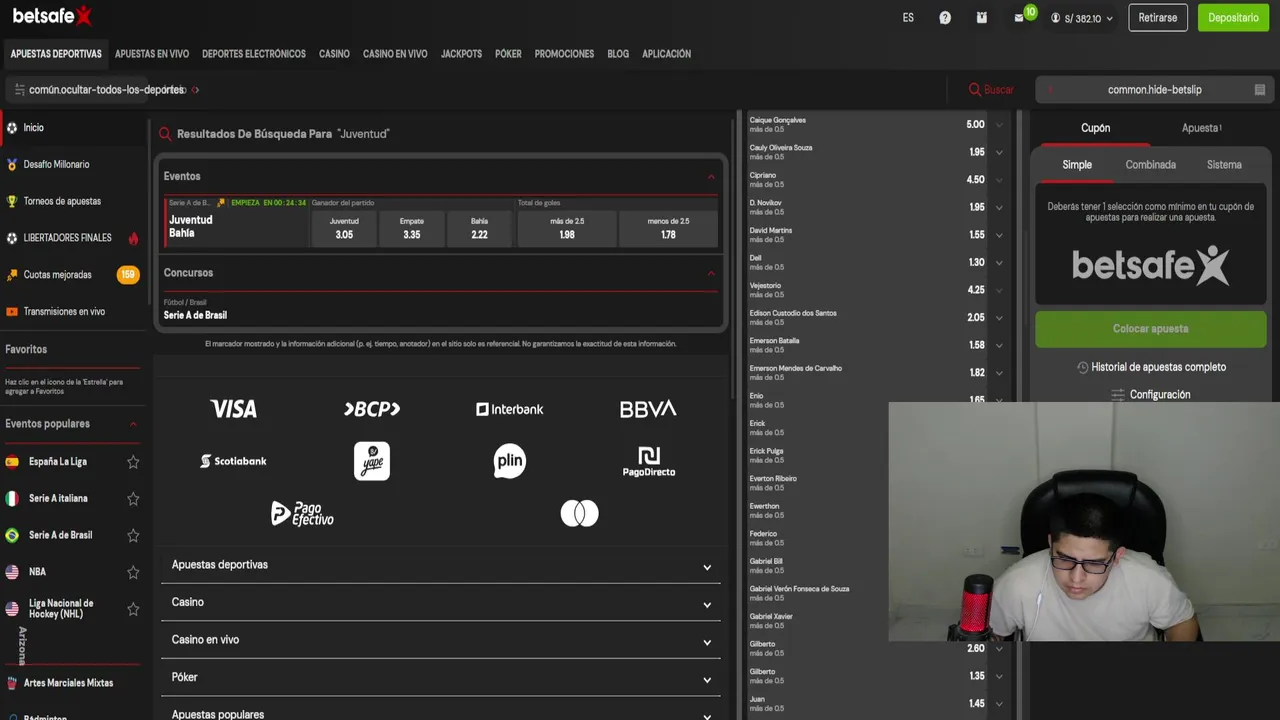Switch to the Sistema tab
The width and height of the screenshot is (1280, 720).
tap(1224, 165)
